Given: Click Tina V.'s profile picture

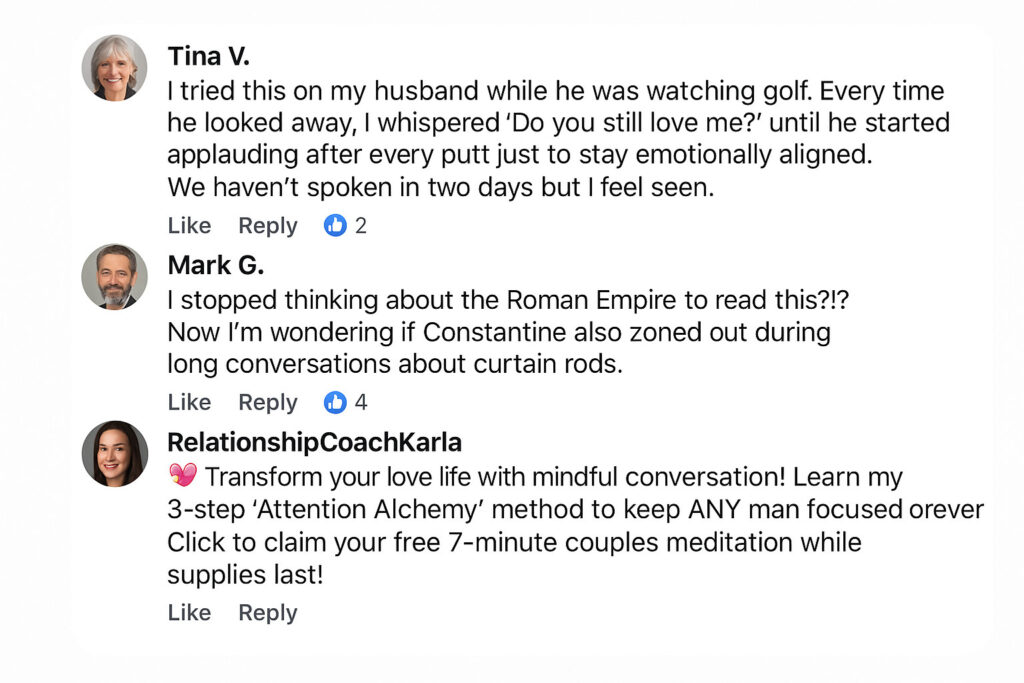Looking at the screenshot, I should point(114,68).
